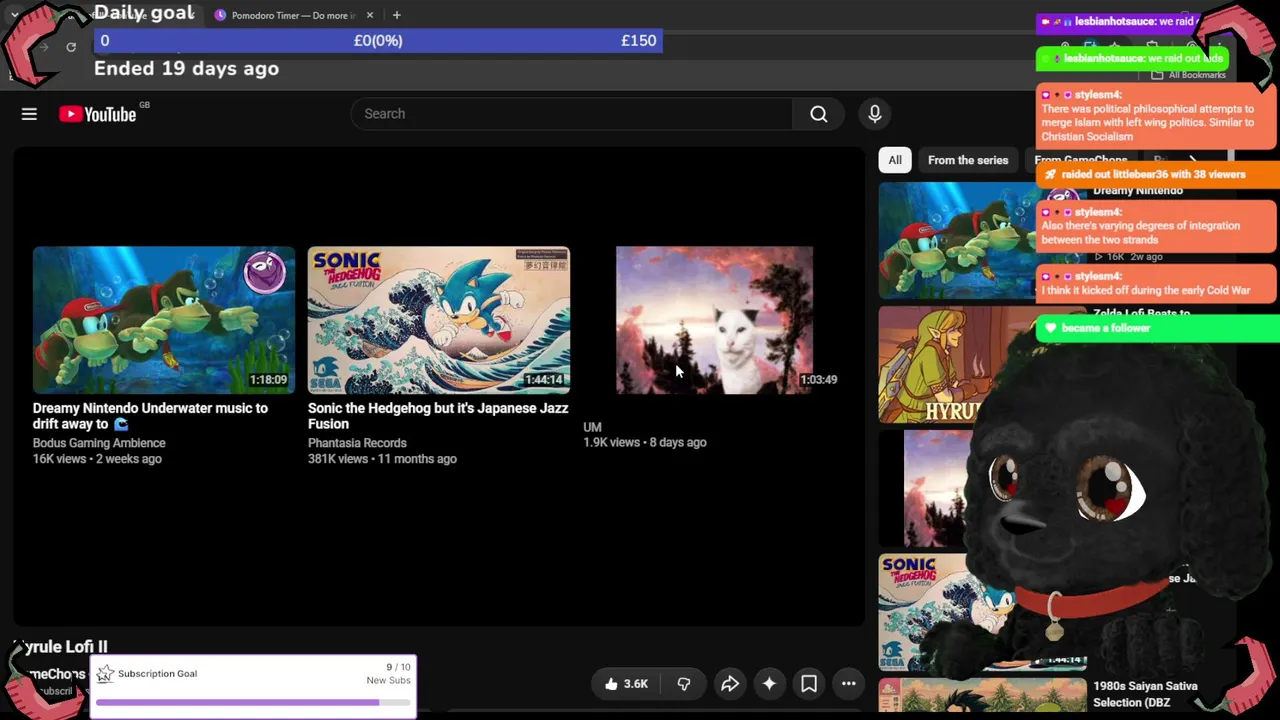1280x720 pixels.
Task: Open the Phantasia Records channel
Action: [357, 443]
